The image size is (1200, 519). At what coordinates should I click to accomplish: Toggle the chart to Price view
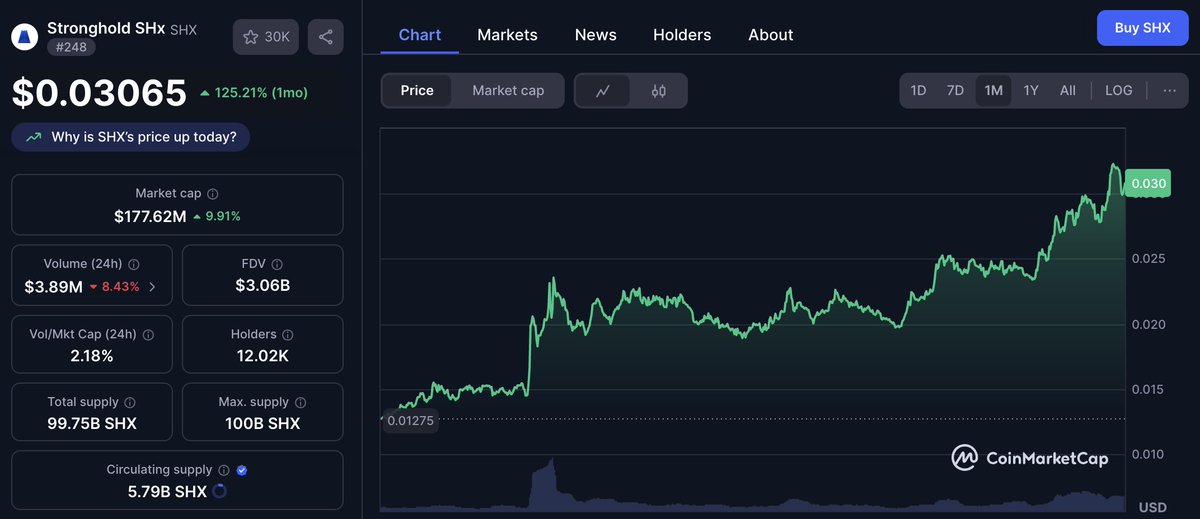click(x=417, y=91)
